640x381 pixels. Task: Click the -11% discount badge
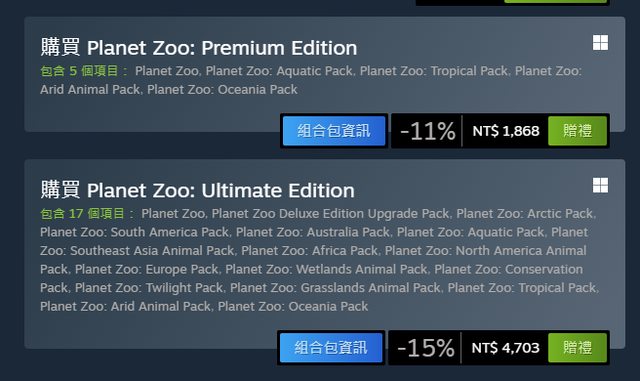coord(427,131)
